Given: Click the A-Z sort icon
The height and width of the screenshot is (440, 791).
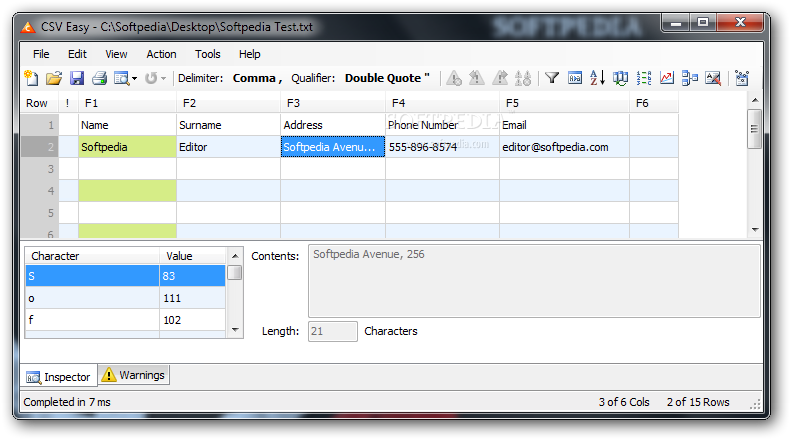Looking at the screenshot, I should [x=597, y=78].
